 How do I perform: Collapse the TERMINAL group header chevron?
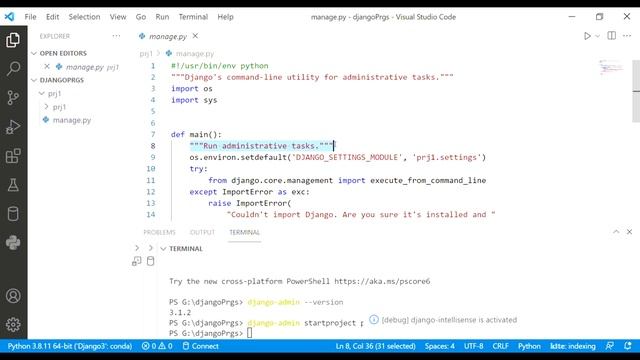pyautogui.click(x=163, y=249)
